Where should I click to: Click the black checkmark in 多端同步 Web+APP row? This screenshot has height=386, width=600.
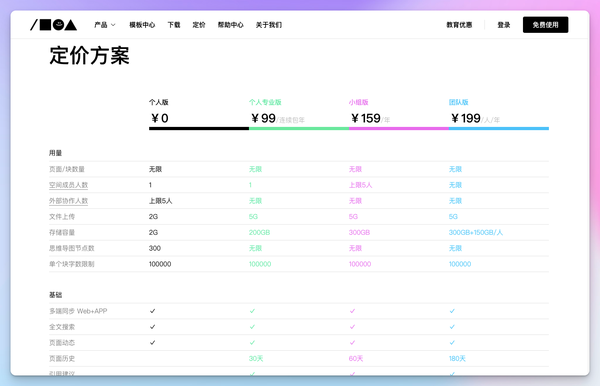point(152,311)
